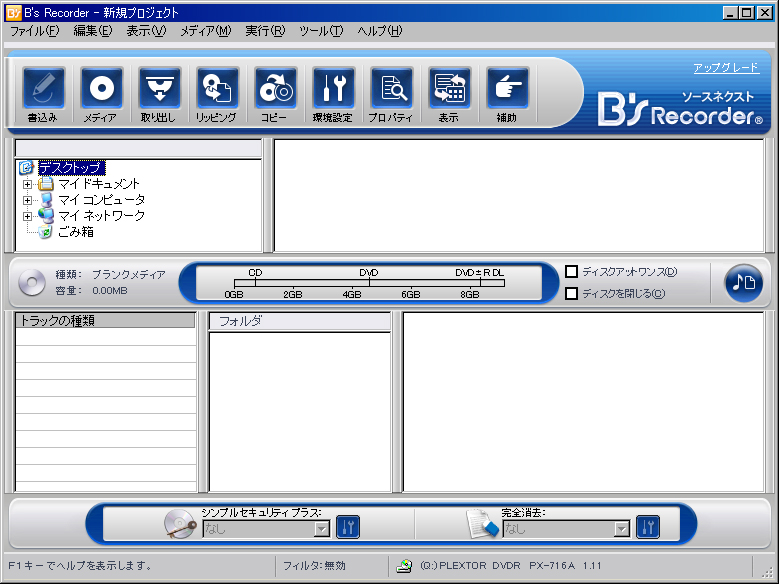Expand the マイ コンピュータ tree node
The width and height of the screenshot is (779, 584).
(x=28, y=200)
